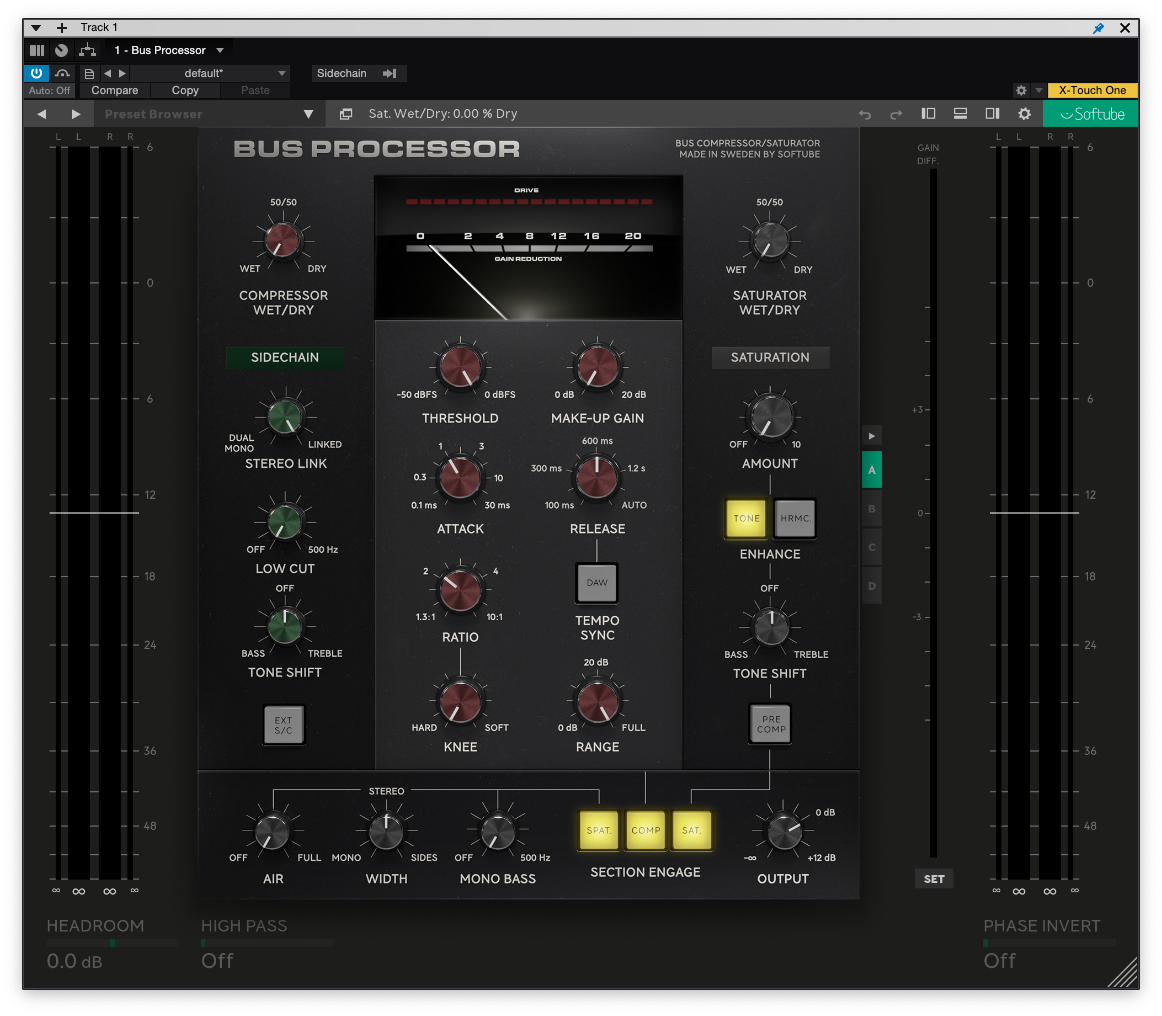1162x1016 pixels.
Task: Click the Compare button
Action: click(115, 90)
